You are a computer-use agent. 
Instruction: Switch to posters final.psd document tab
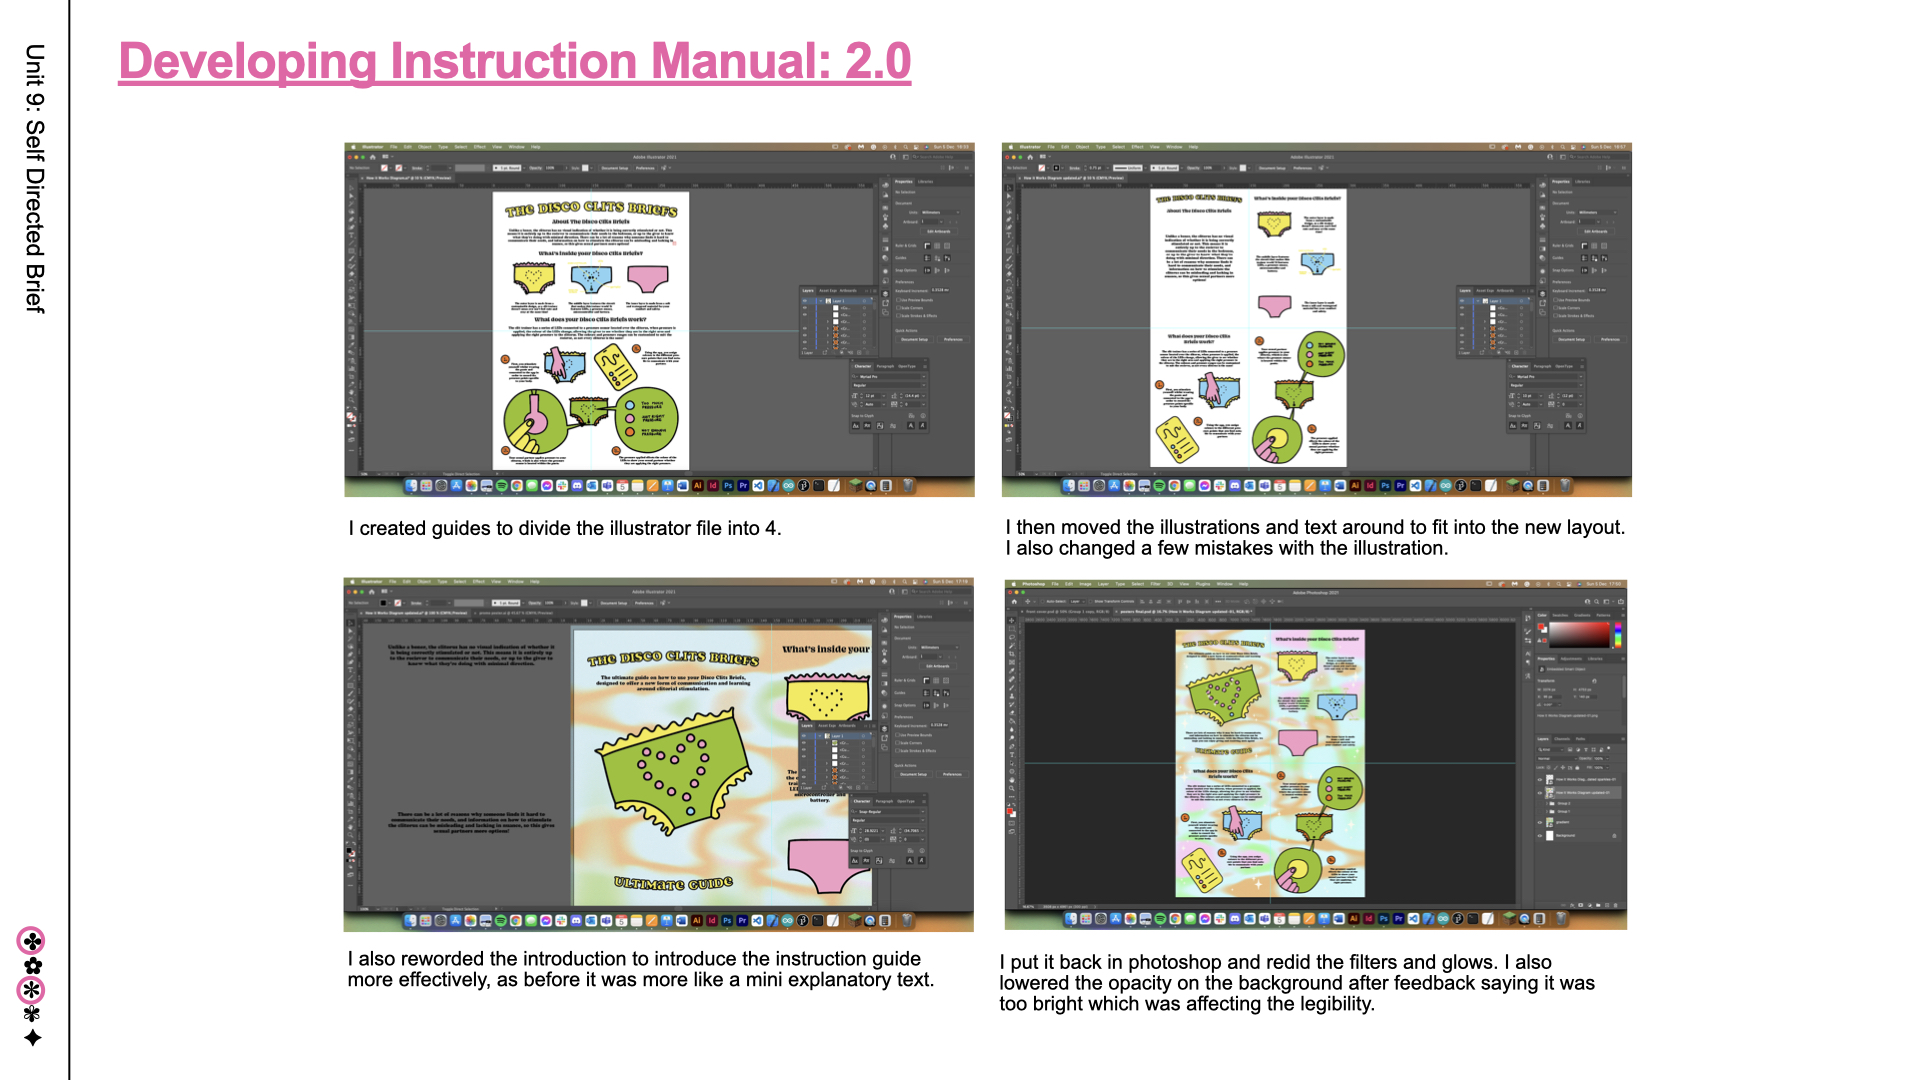coord(1185,611)
